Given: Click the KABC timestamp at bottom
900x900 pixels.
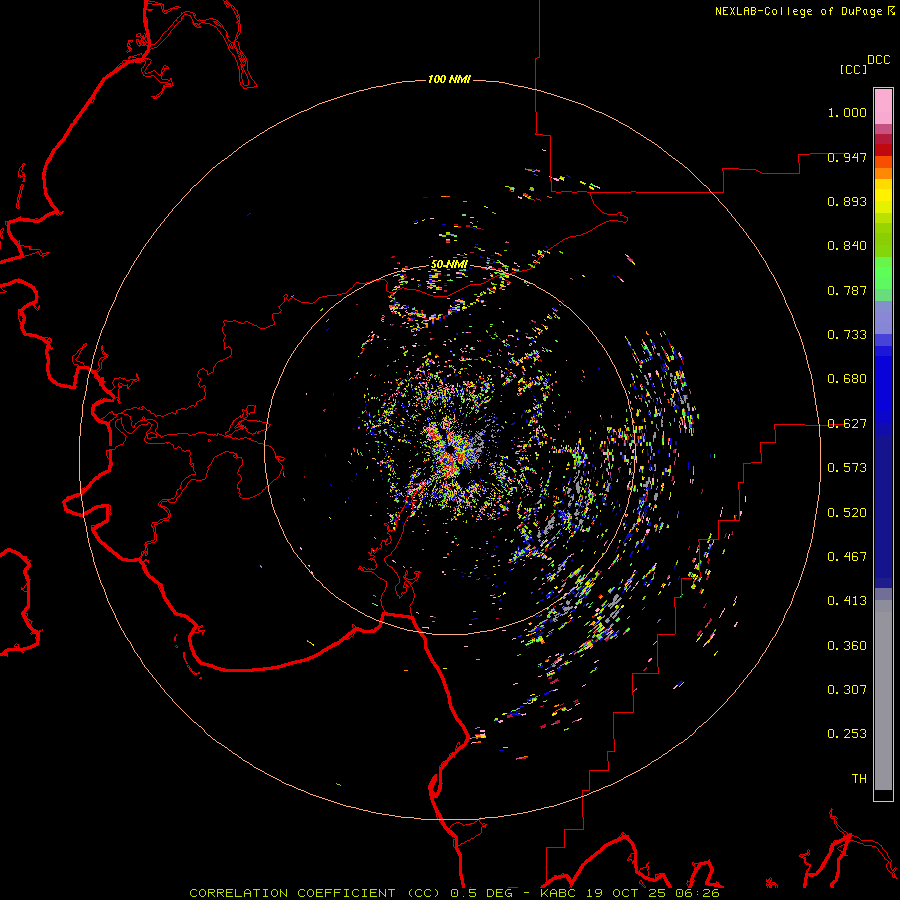Looking at the screenshot, I should tap(630, 893).
